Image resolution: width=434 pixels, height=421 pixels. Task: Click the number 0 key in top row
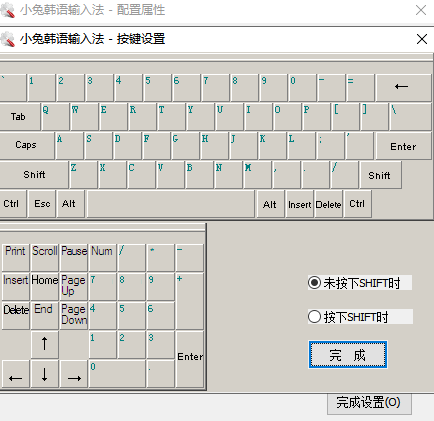point(303,88)
